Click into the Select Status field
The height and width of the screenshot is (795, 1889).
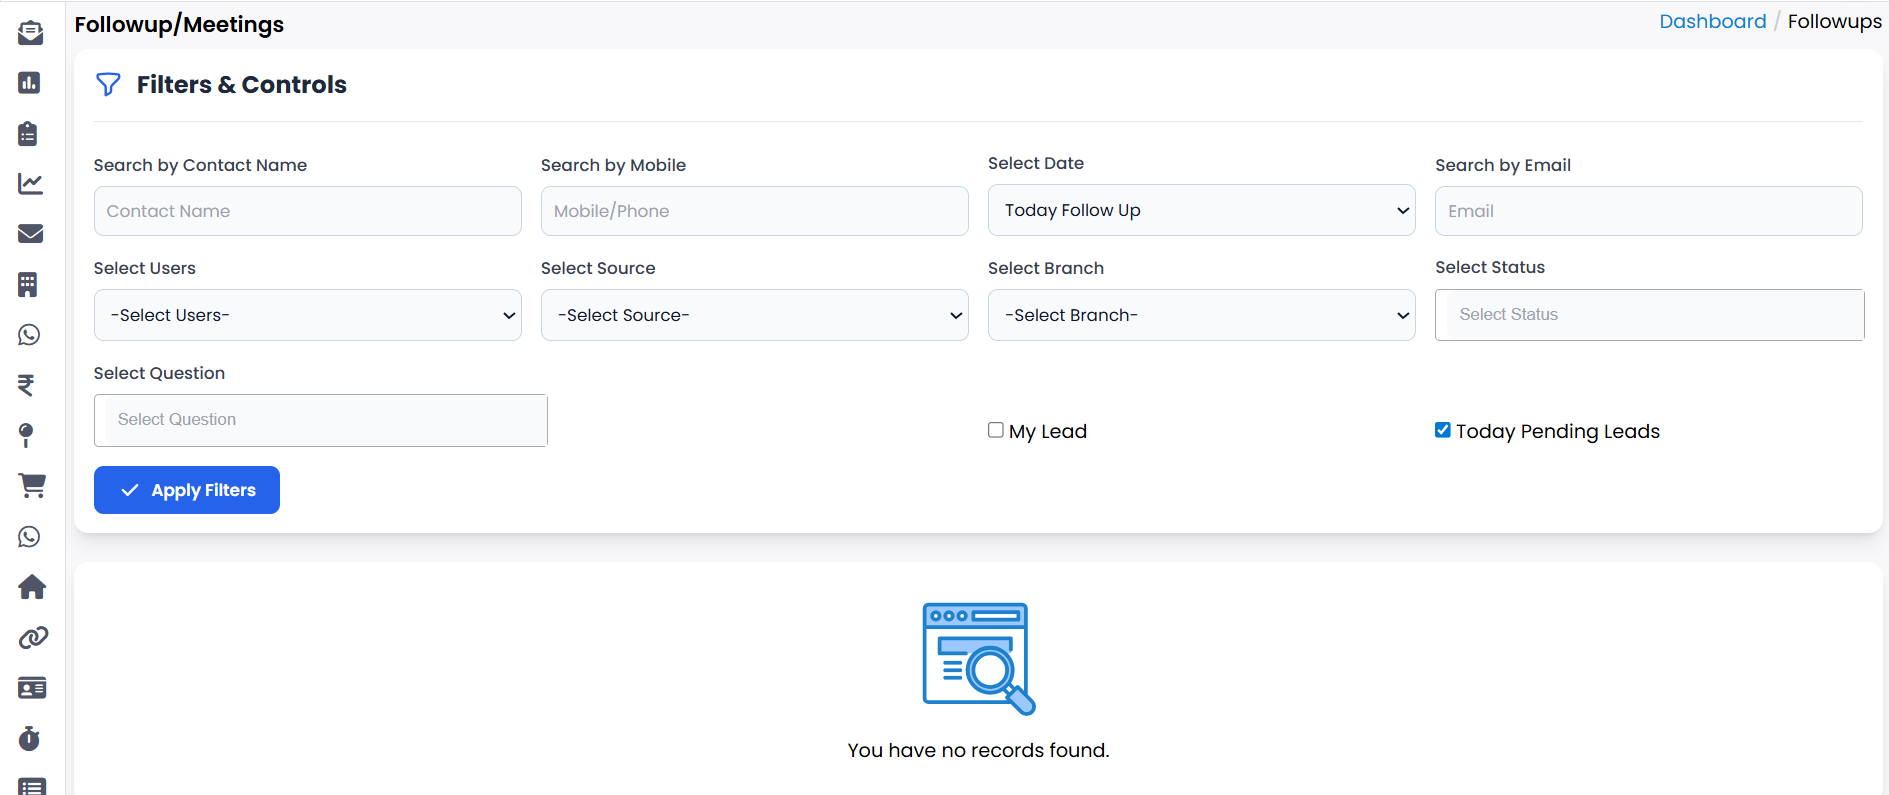[1648, 315]
